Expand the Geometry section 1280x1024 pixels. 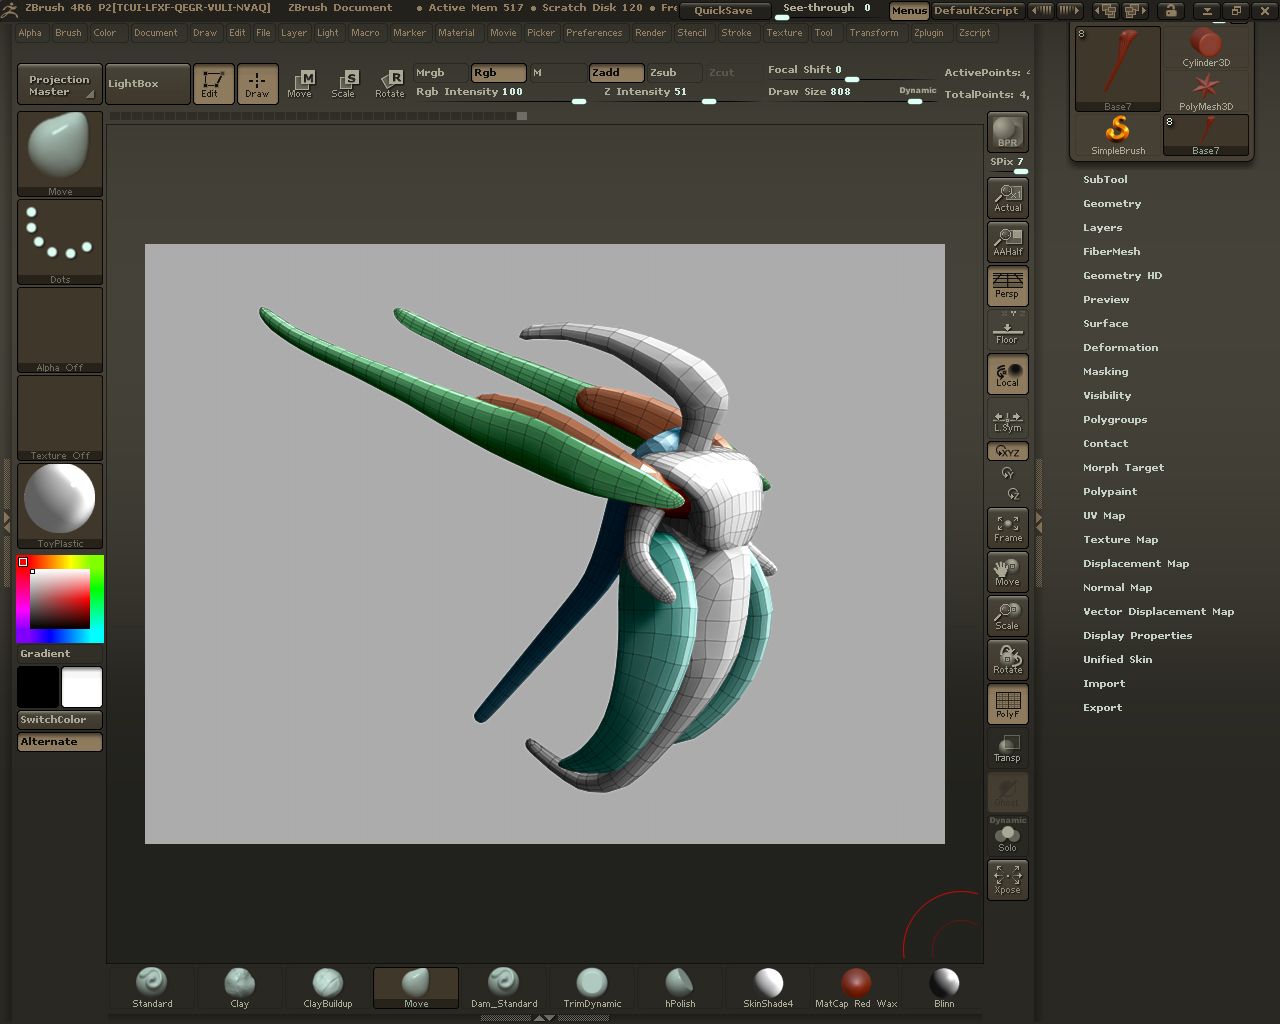coord(1112,204)
